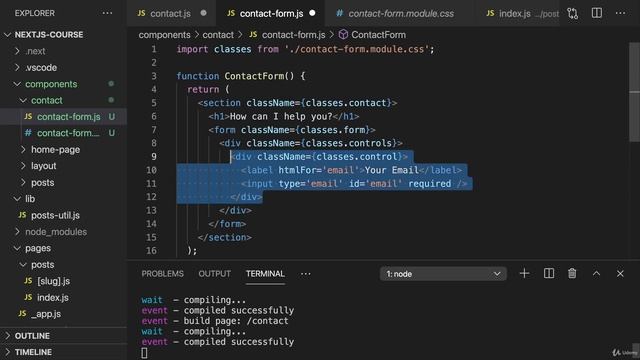Click the compare changes icon in editor toolbar
The image size is (640, 360).
573,13
